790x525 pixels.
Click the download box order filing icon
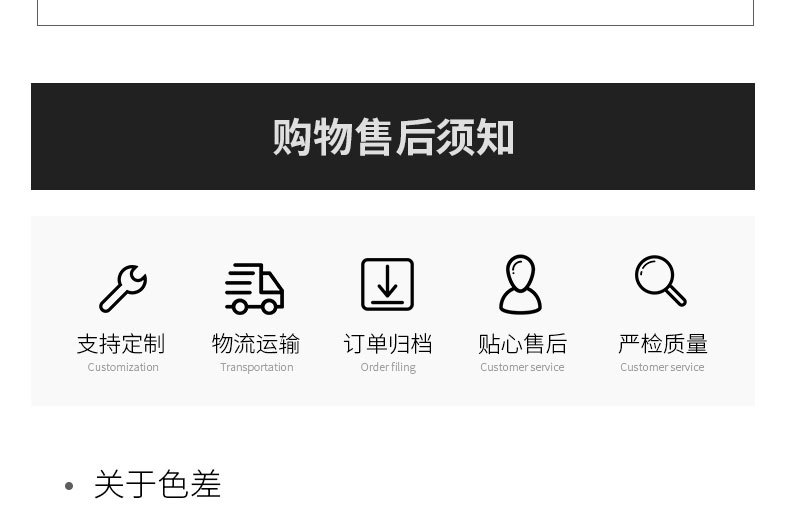click(387, 285)
